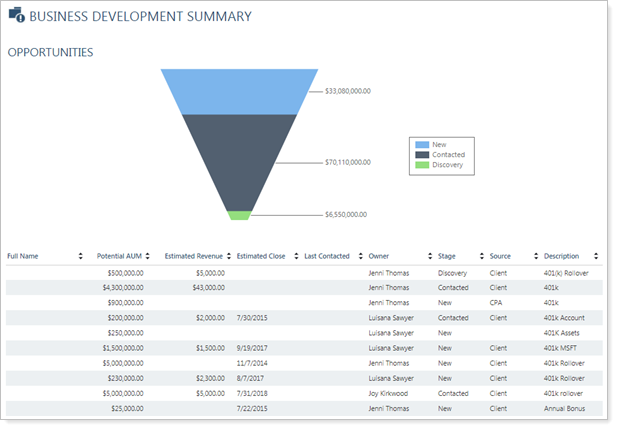Click Joy Kirkwood owner cell
Viewport: 617px width, 429px height.
tap(390, 394)
